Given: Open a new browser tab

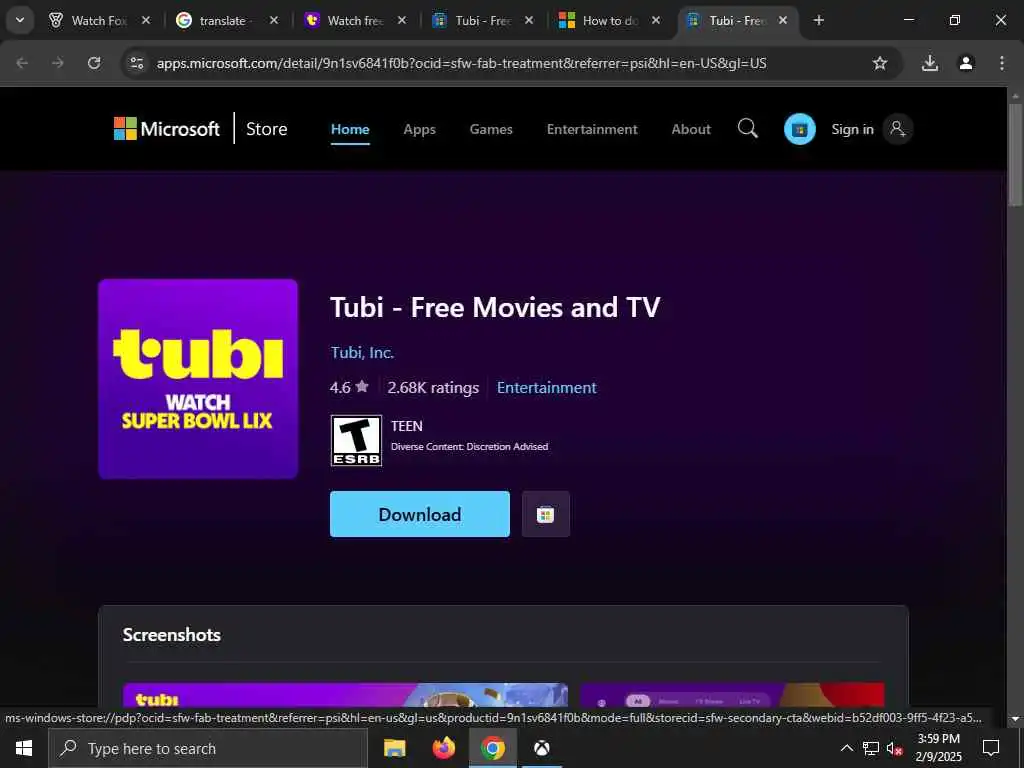Looking at the screenshot, I should (818, 20).
